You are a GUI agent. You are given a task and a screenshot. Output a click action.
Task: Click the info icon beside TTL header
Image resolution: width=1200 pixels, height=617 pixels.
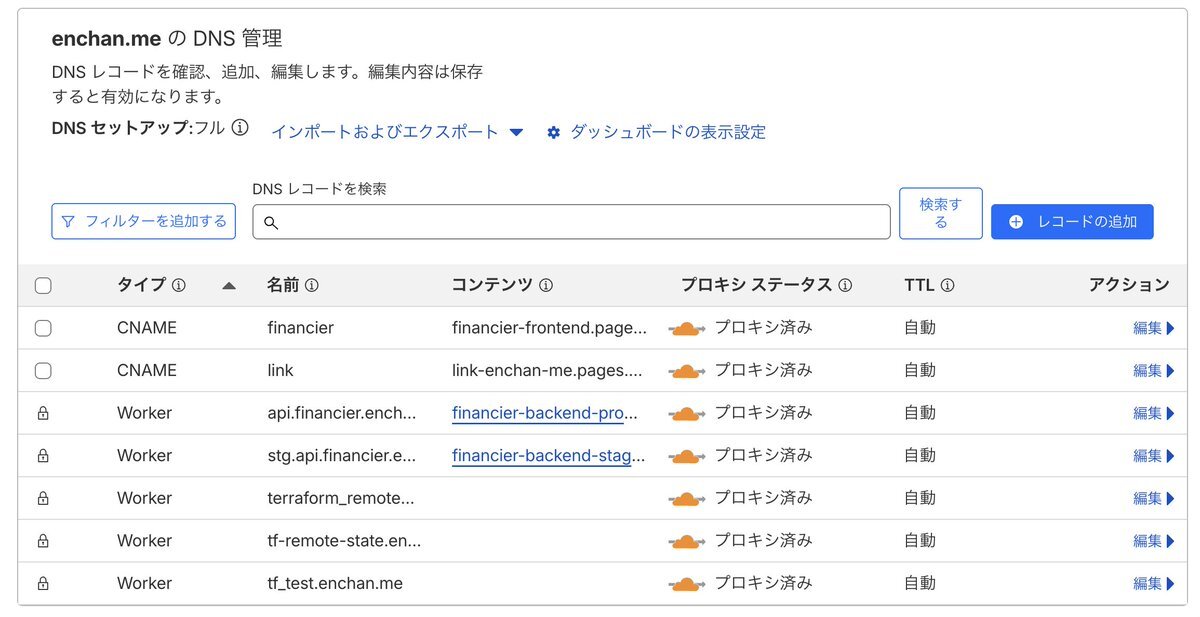pyautogui.click(x=947, y=285)
